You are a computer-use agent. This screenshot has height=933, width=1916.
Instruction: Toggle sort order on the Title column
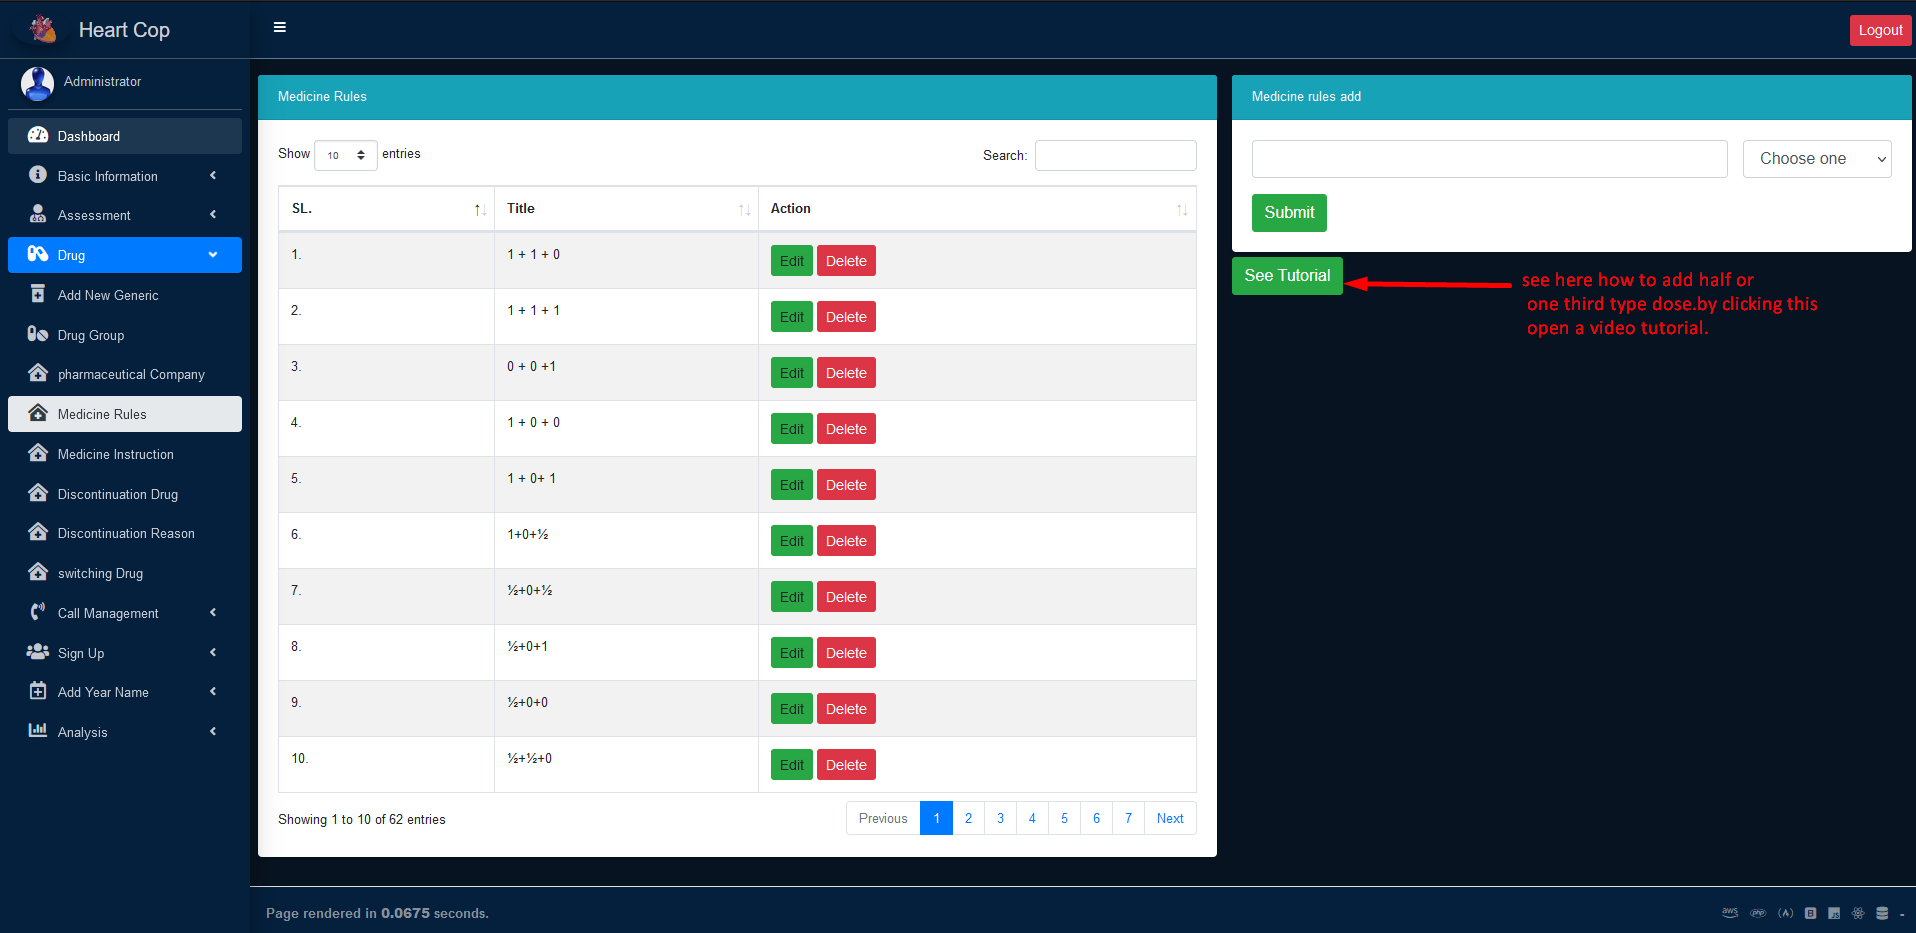pyautogui.click(x=744, y=209)
